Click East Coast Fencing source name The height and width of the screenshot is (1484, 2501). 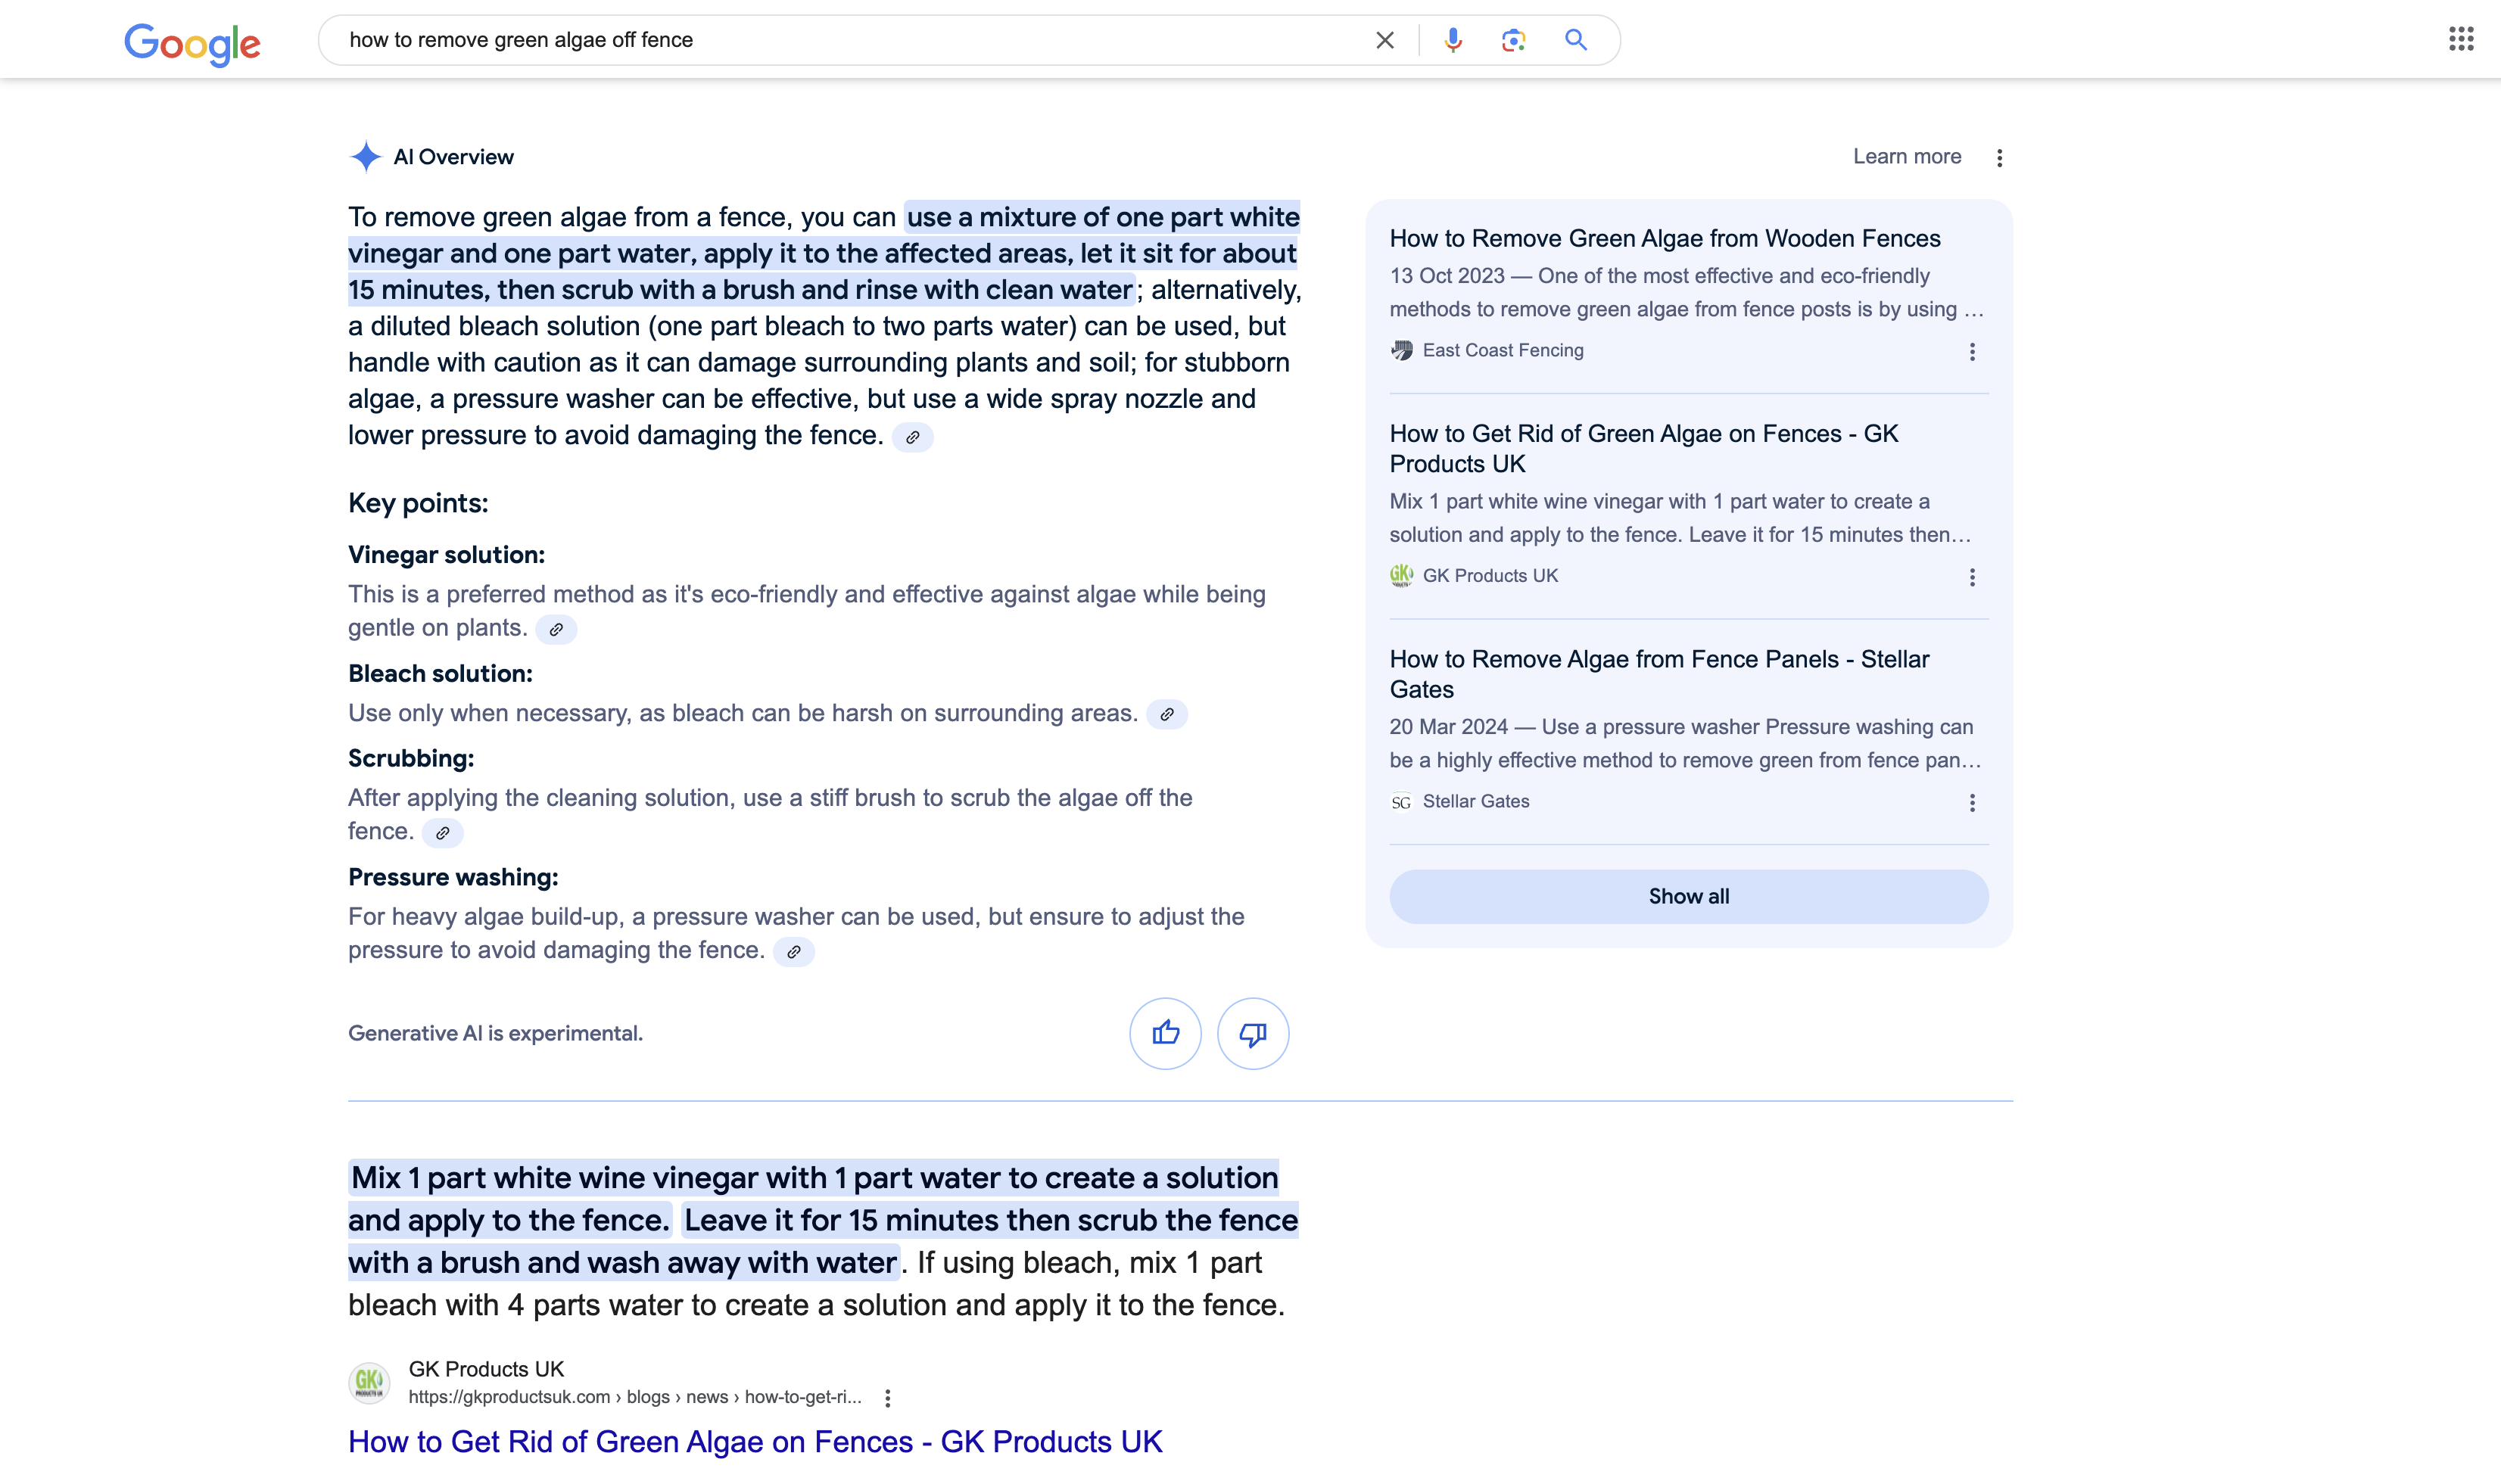1502,350
